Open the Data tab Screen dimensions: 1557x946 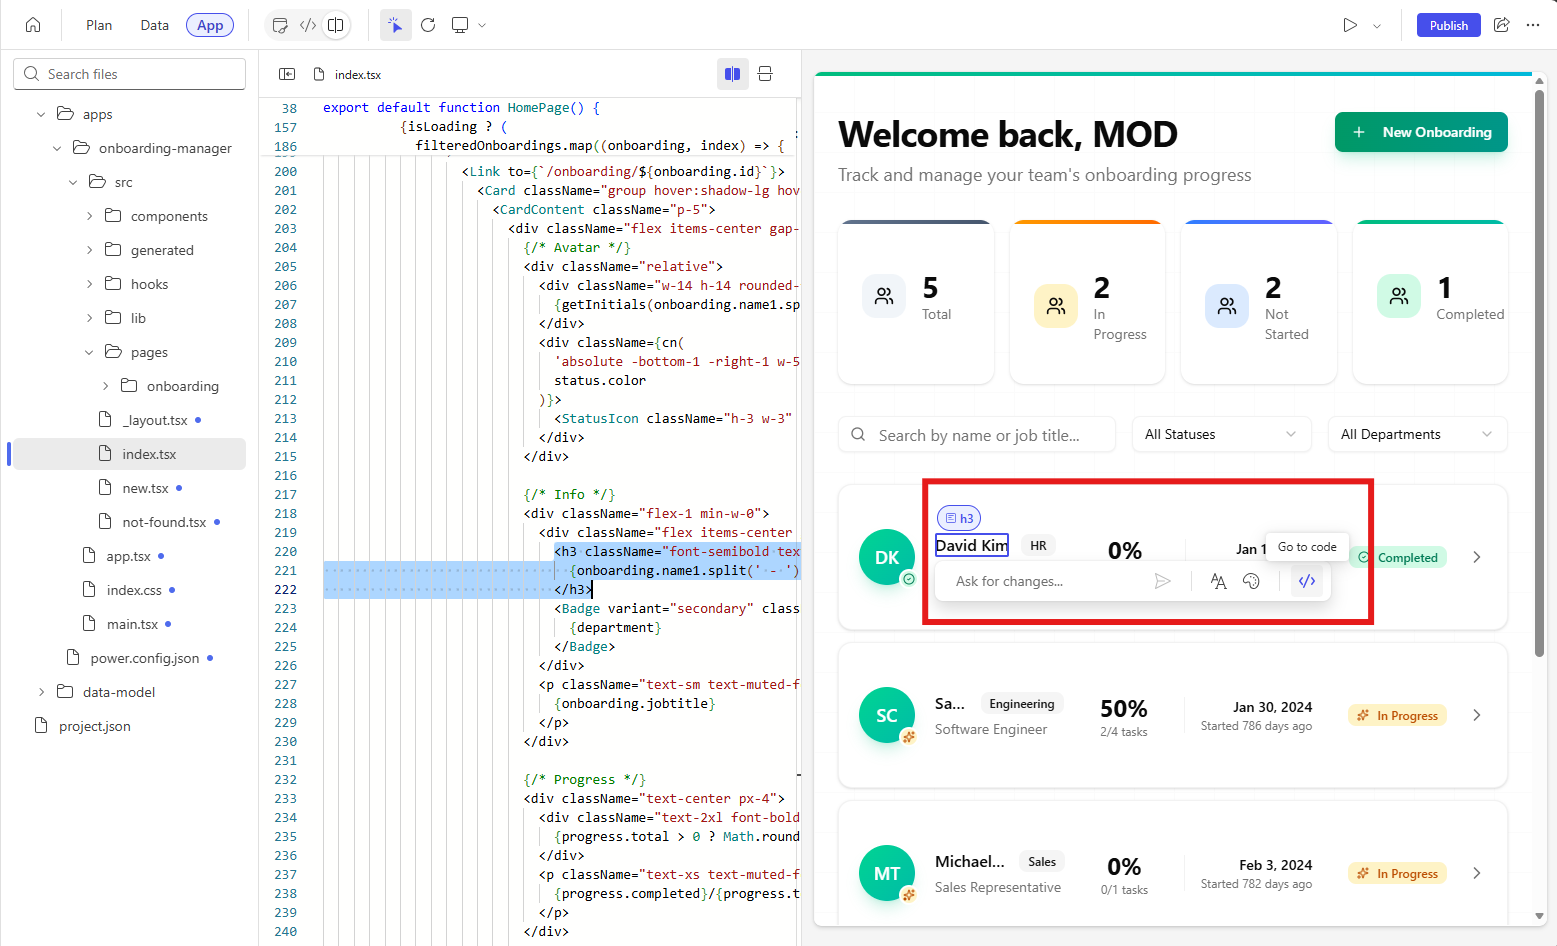(x=154, y=25)
